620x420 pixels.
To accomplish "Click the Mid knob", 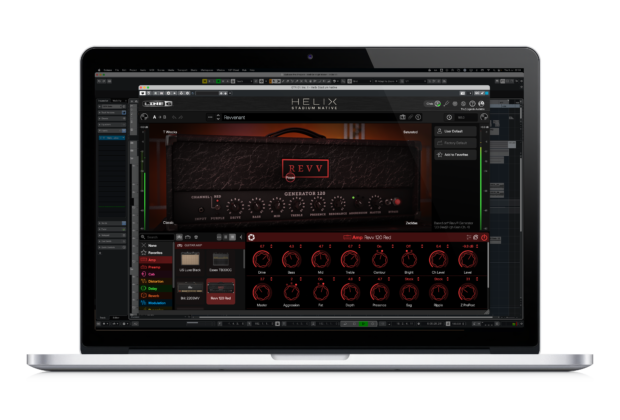I will (321, 260).
